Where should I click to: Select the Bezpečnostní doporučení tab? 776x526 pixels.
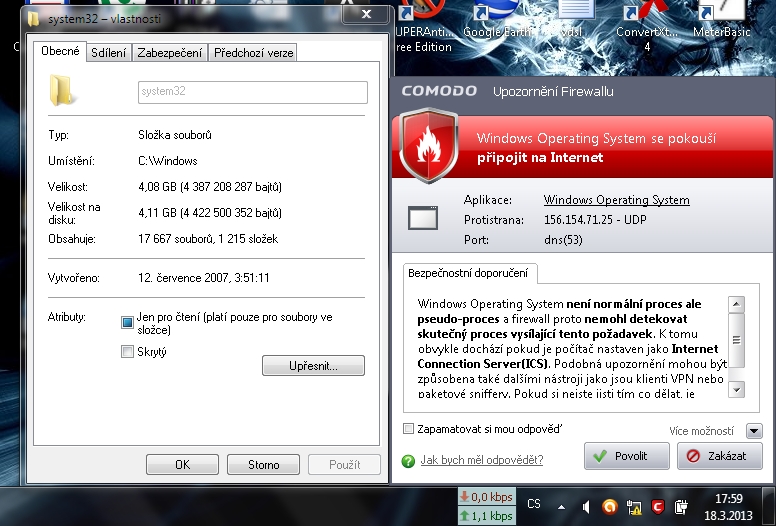[468, 273]
